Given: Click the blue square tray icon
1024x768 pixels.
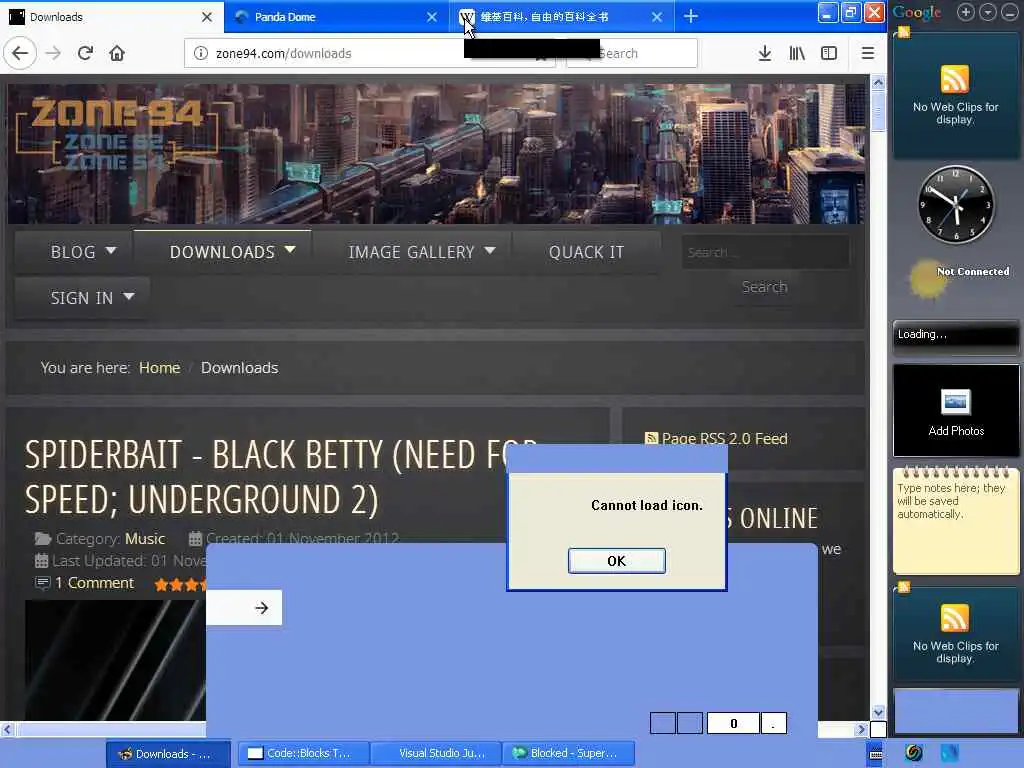Looking at the screenshot, I should coord(950,753).
